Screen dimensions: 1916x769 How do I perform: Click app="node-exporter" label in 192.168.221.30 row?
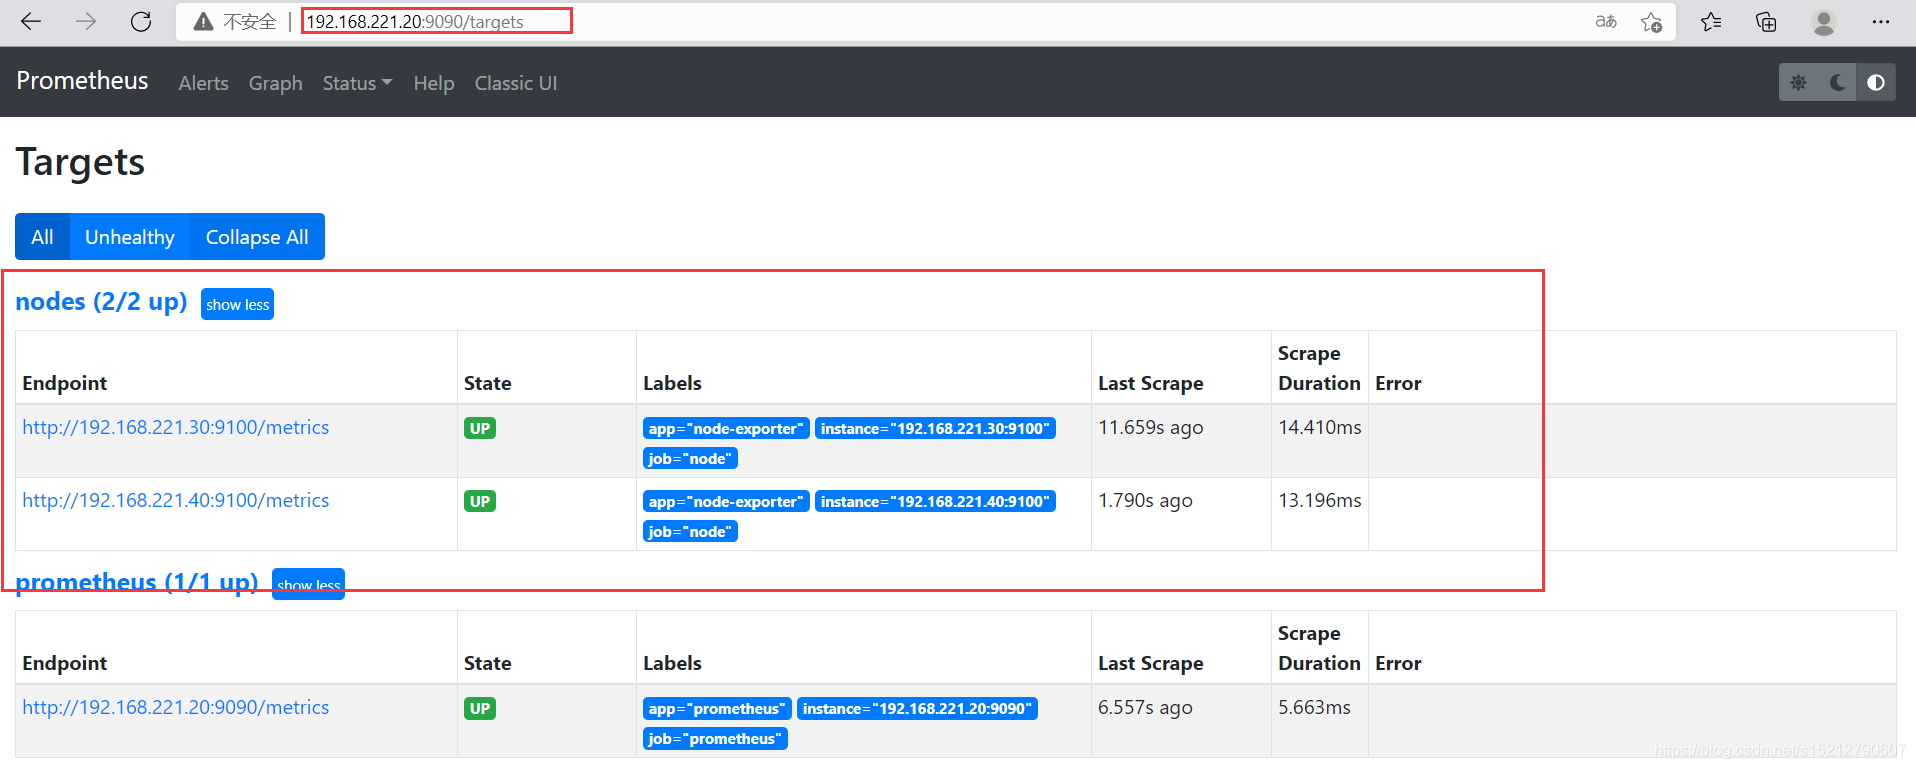click(726, 428)
